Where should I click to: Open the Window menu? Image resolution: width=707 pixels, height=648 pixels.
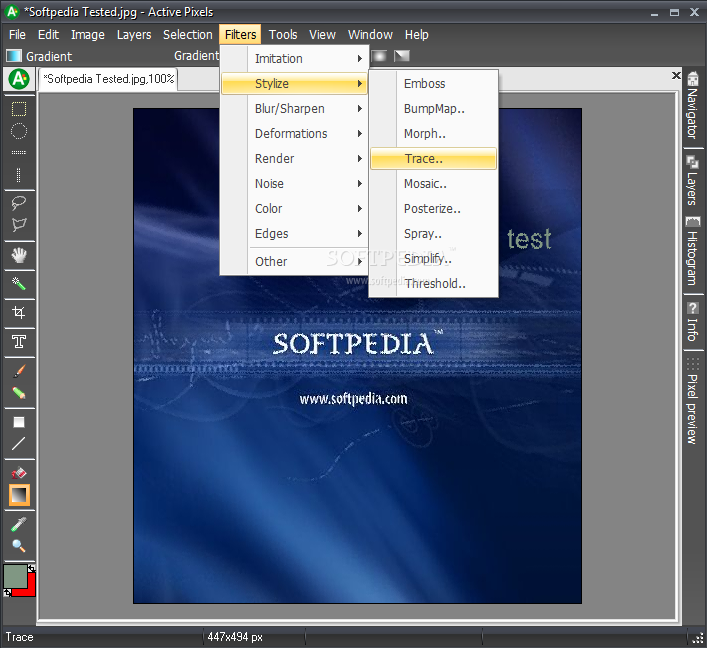click(x=370, y=35)
